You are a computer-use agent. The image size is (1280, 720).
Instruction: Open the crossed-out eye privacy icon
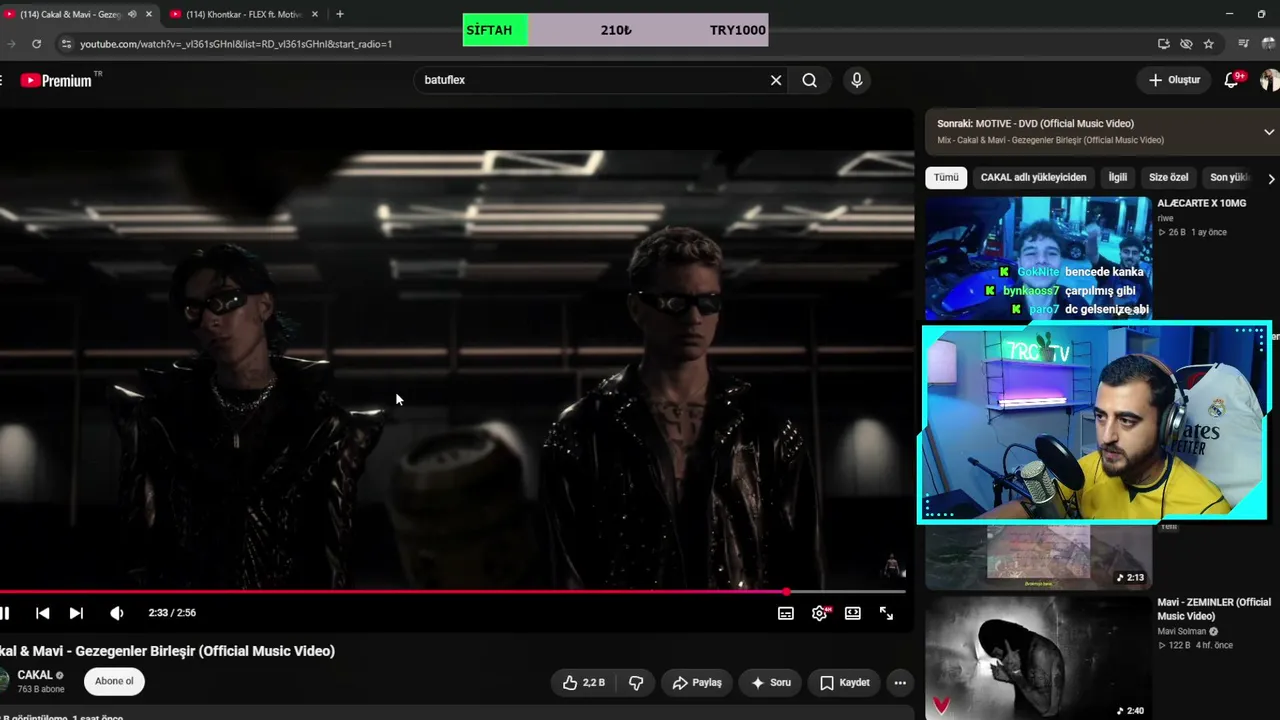[x=1186, y=44]
